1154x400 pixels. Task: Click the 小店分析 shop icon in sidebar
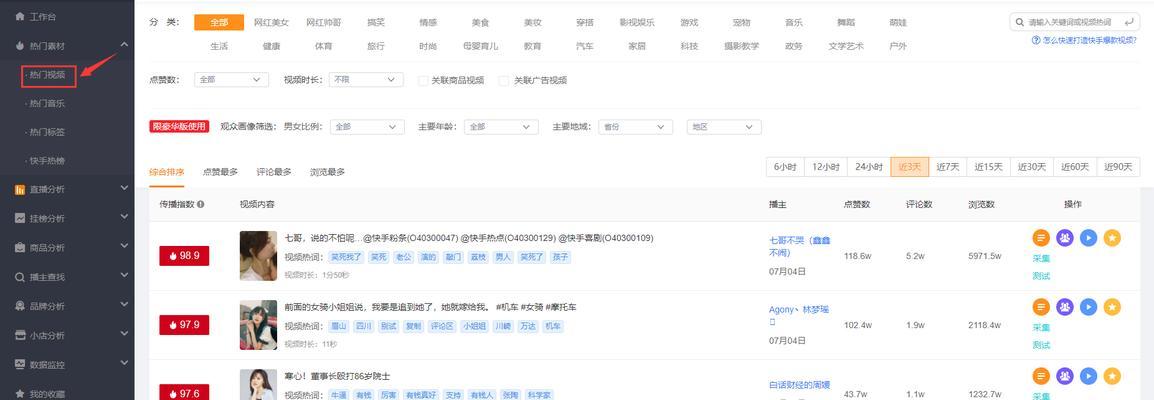tap(20, 335)
